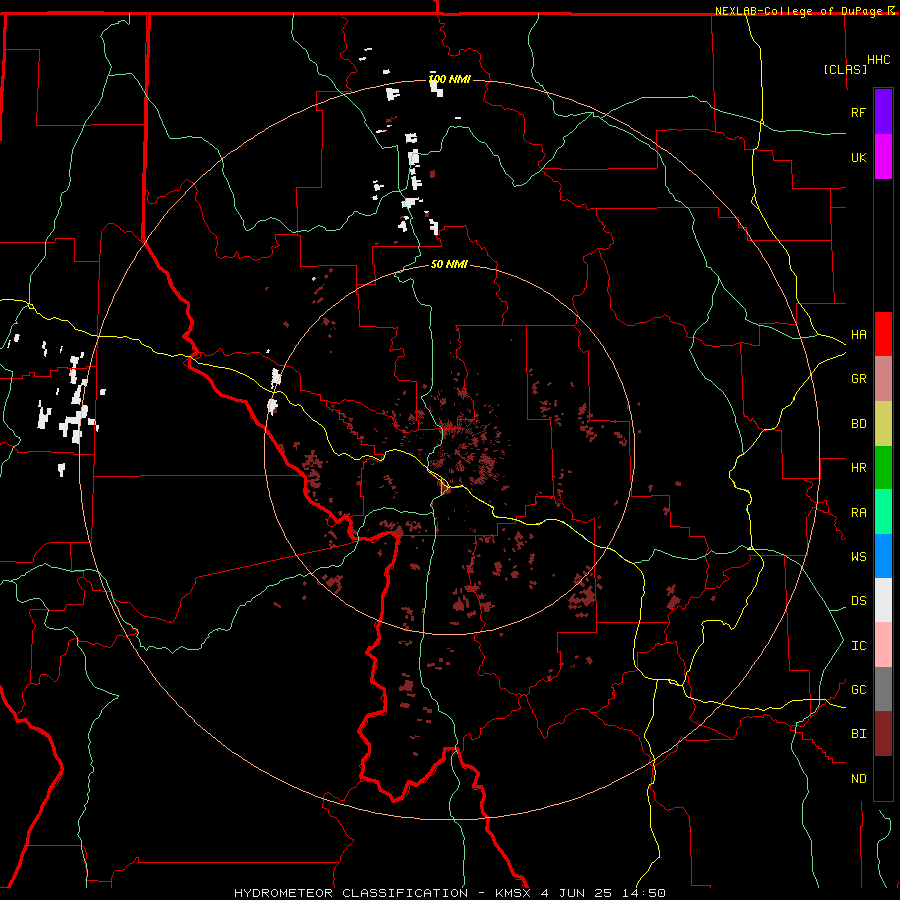Click the IC pink legend swatch
The width and height of the screenshot is (900, 900).
883,645
